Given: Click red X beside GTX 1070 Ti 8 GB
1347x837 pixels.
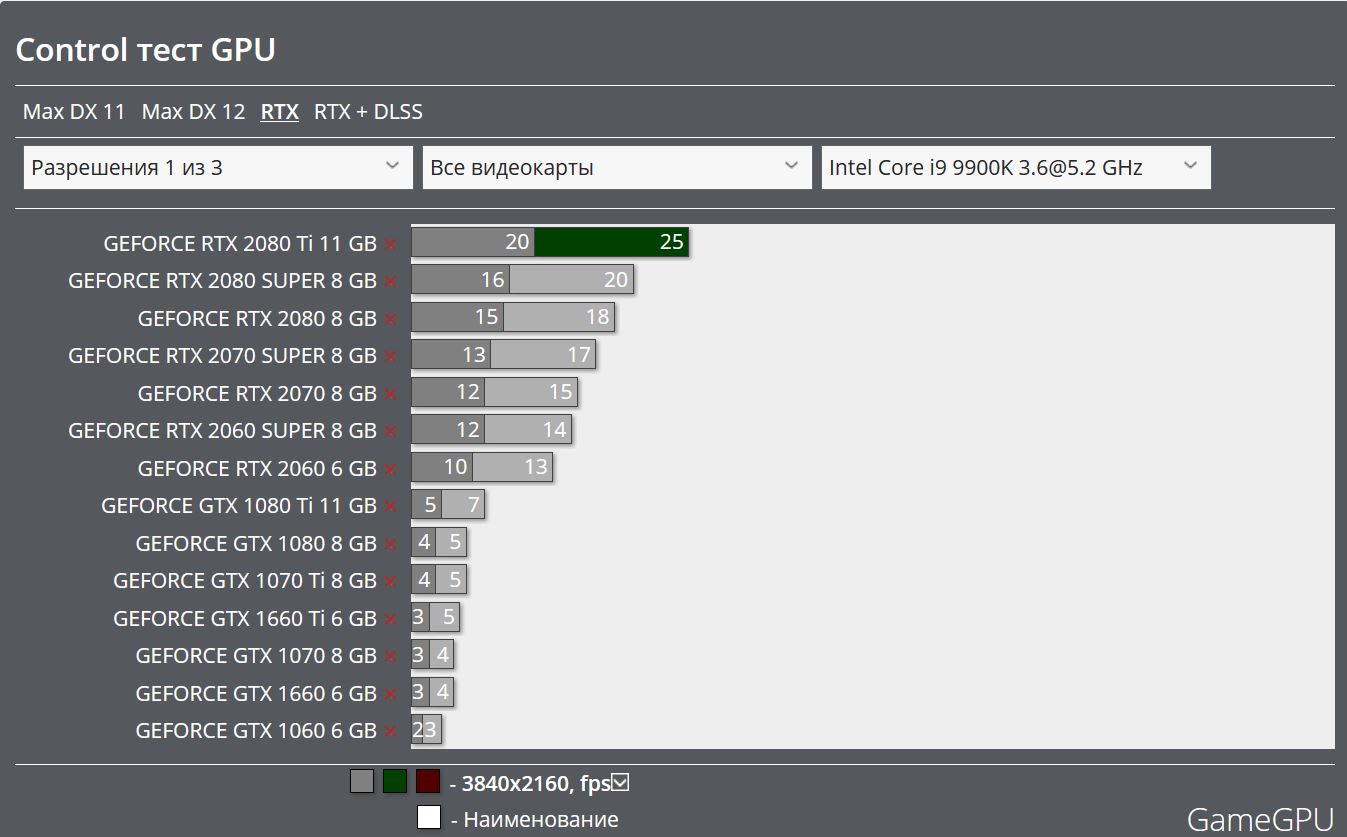Looking at the screenshot, I should coord(390,581).
